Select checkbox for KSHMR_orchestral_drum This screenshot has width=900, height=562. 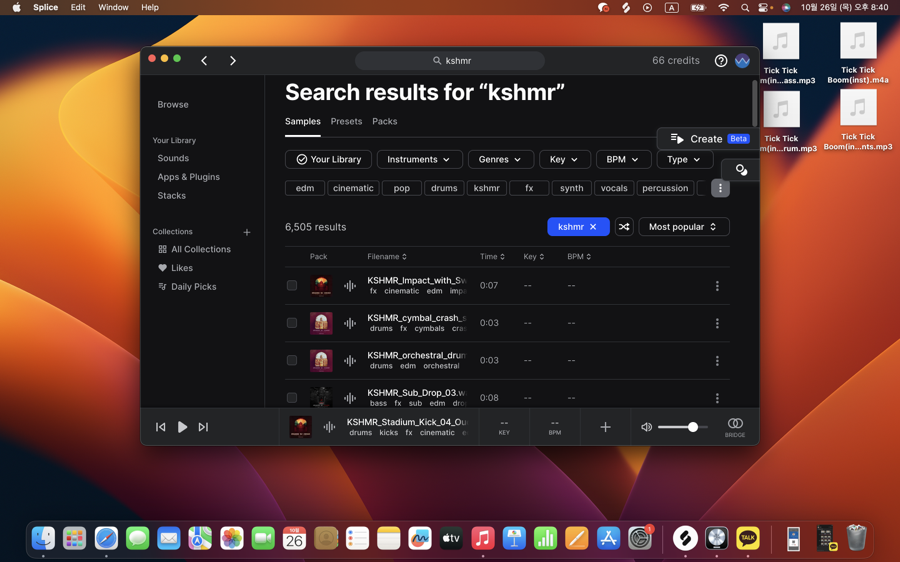tap(292, 360)
